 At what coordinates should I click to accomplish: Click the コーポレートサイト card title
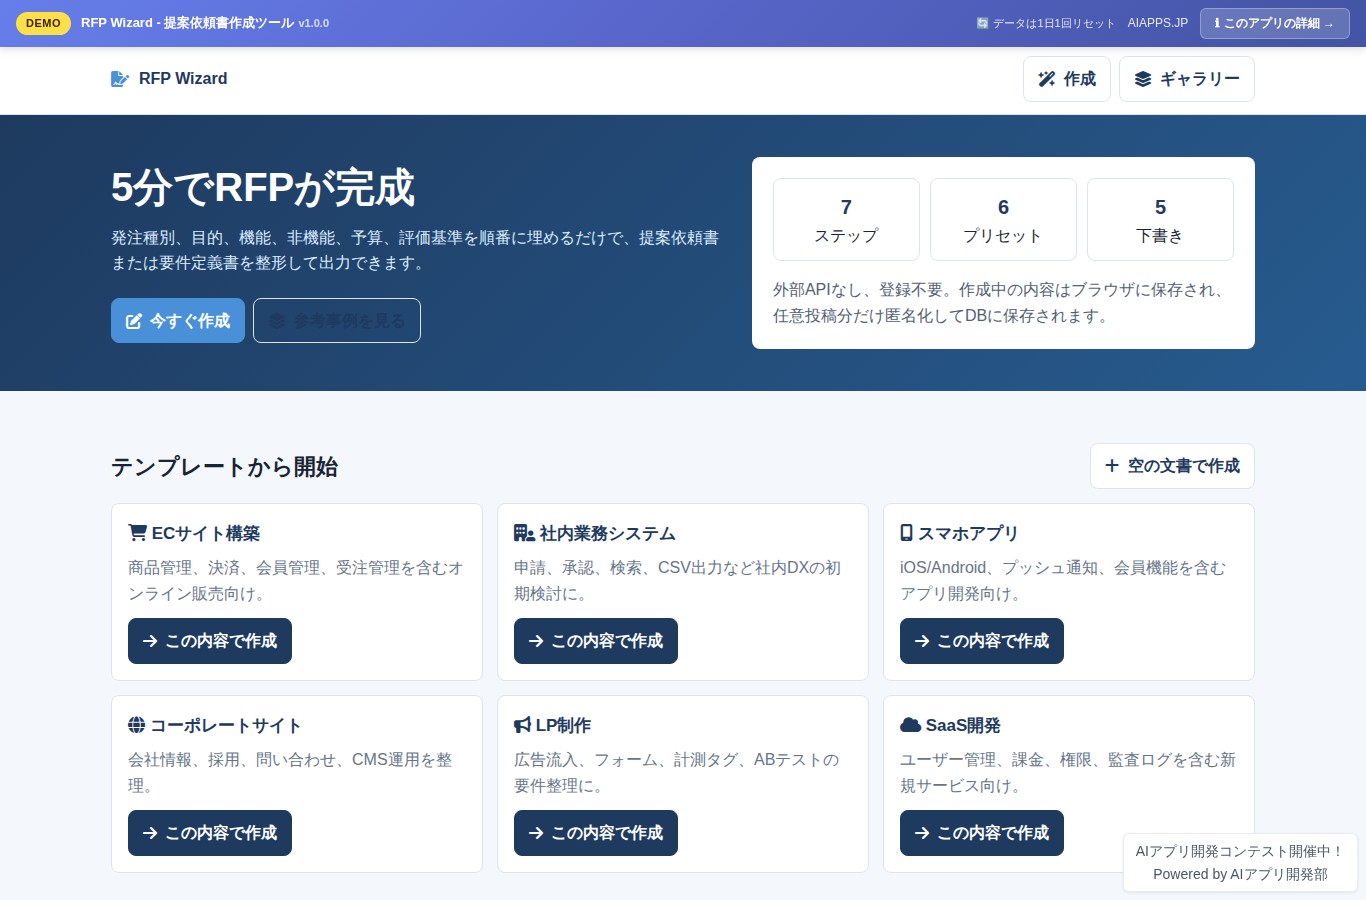point(225,725)
